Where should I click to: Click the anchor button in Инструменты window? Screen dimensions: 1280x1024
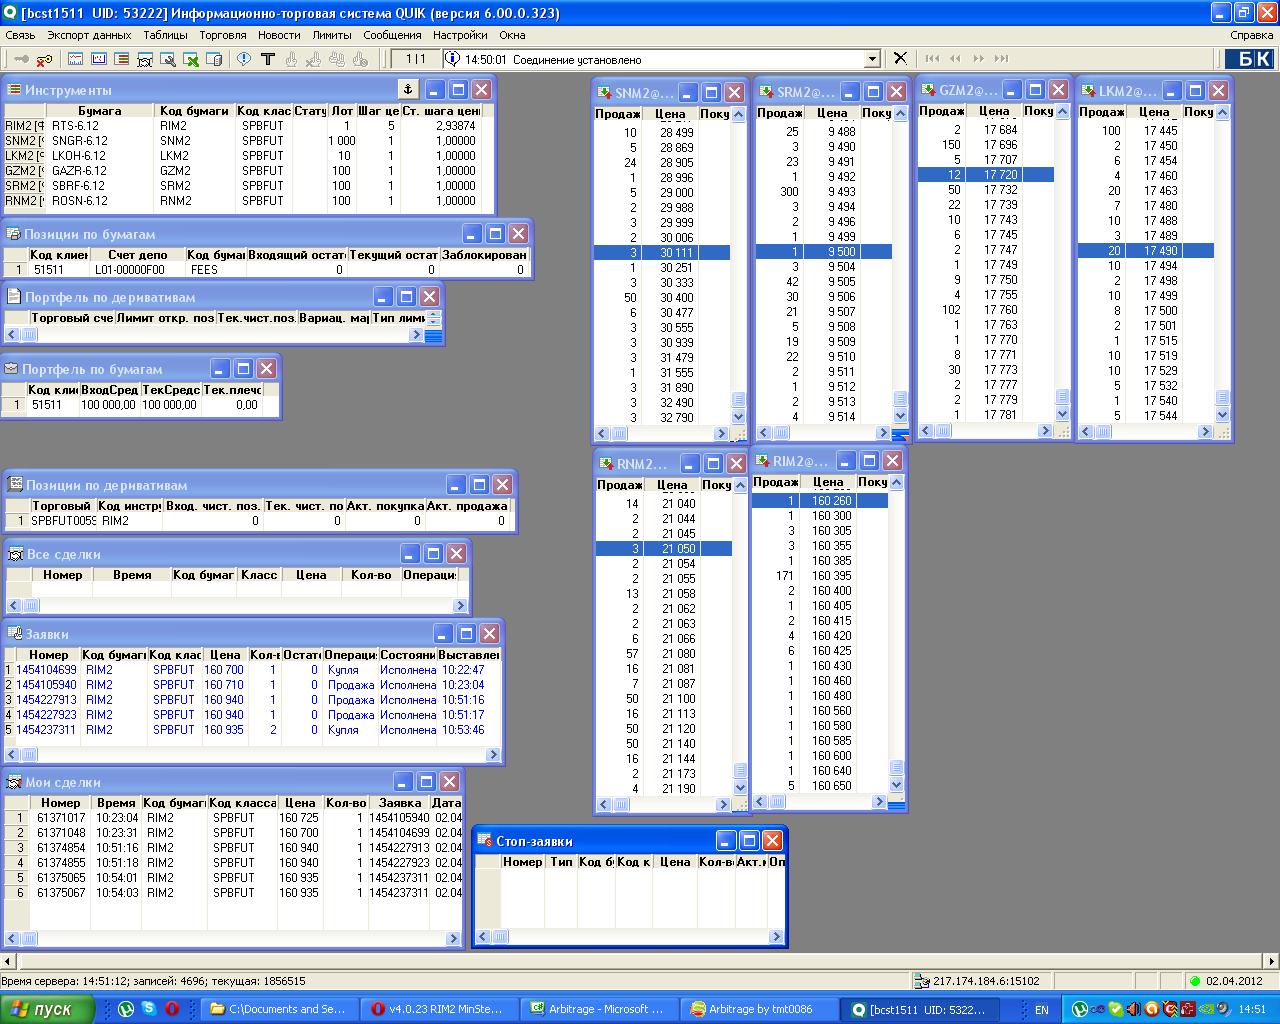click(407, 89)
